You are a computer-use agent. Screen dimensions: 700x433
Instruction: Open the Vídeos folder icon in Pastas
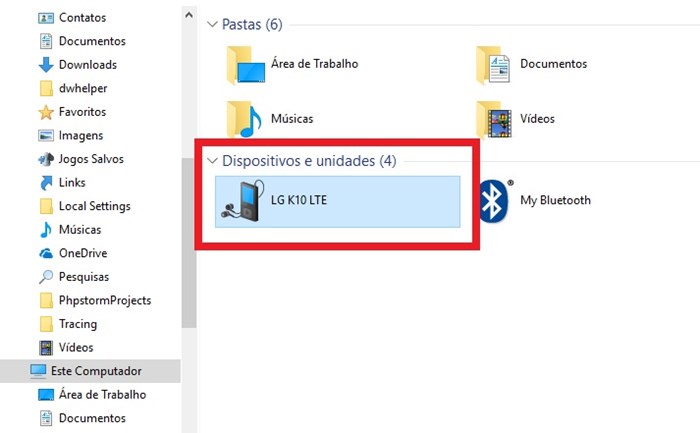pyautogui.click(x=494, y=118)
